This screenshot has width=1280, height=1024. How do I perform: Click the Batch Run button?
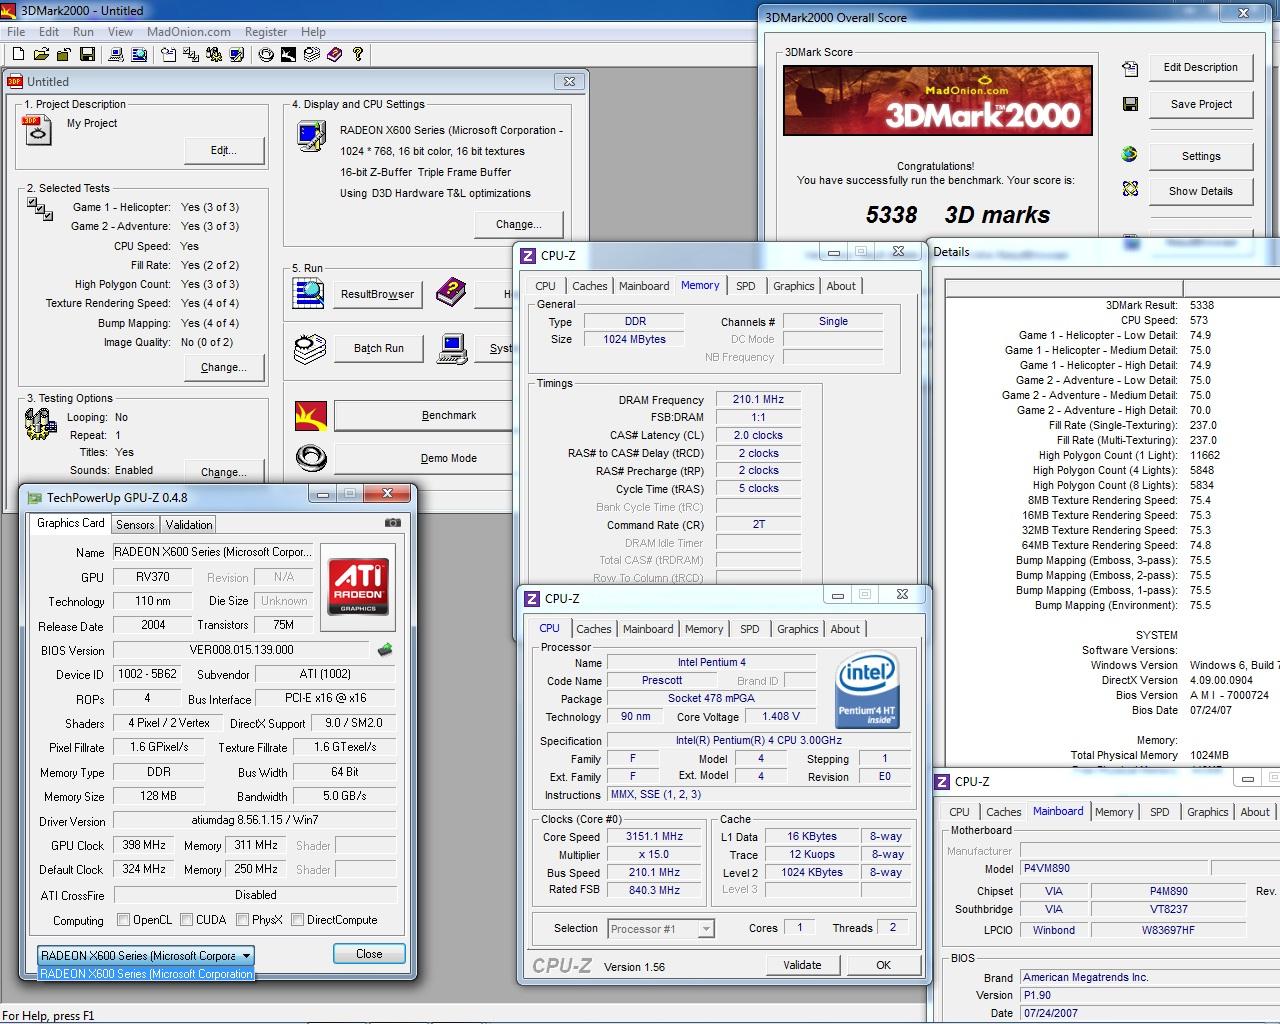379,348
